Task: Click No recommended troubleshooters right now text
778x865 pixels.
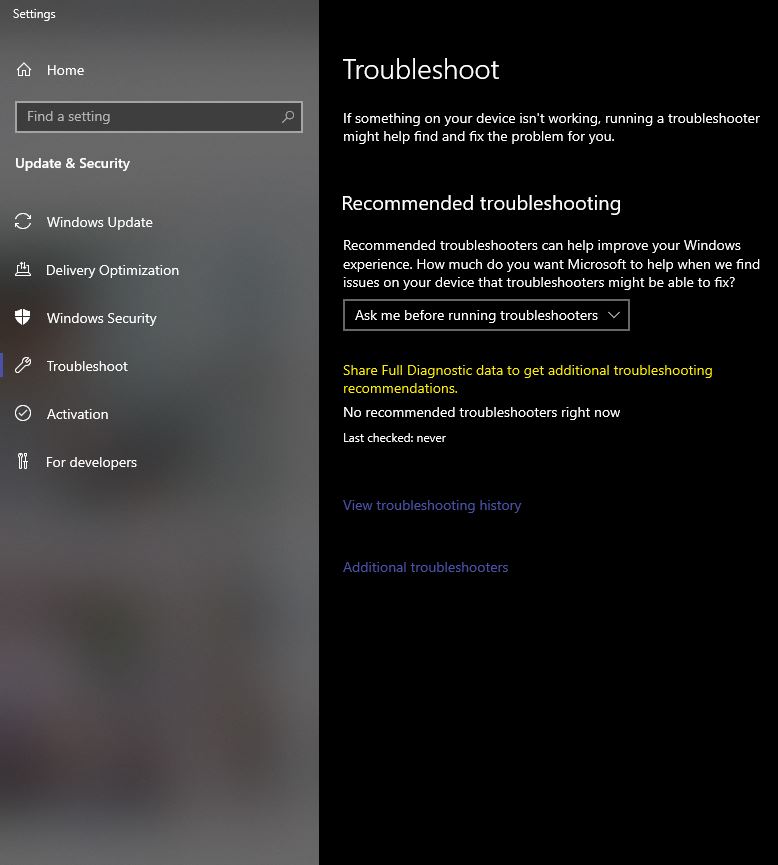Action: (x=482, y=412)
